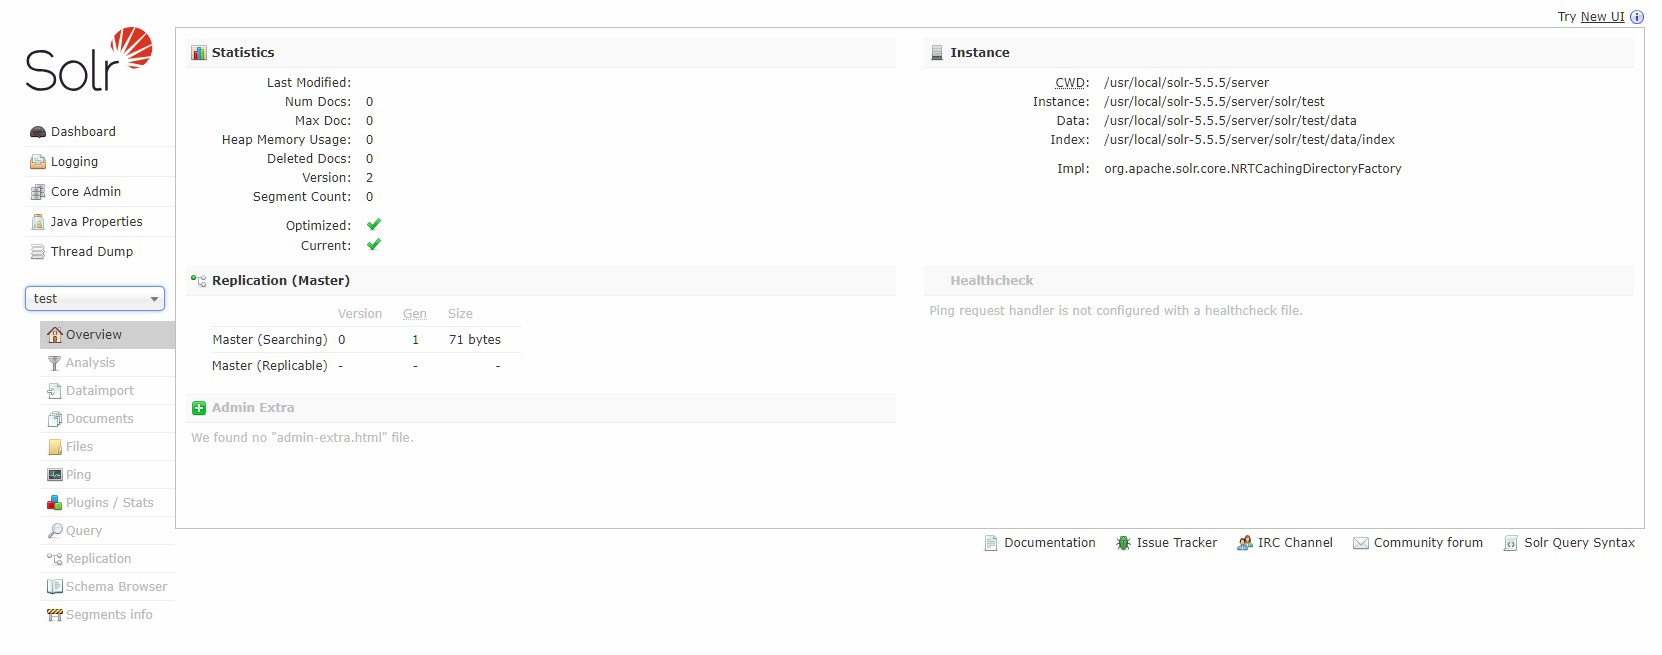Click the Optimized green checkmark
Screen dimensions: 1662x655
click(374, 225)
